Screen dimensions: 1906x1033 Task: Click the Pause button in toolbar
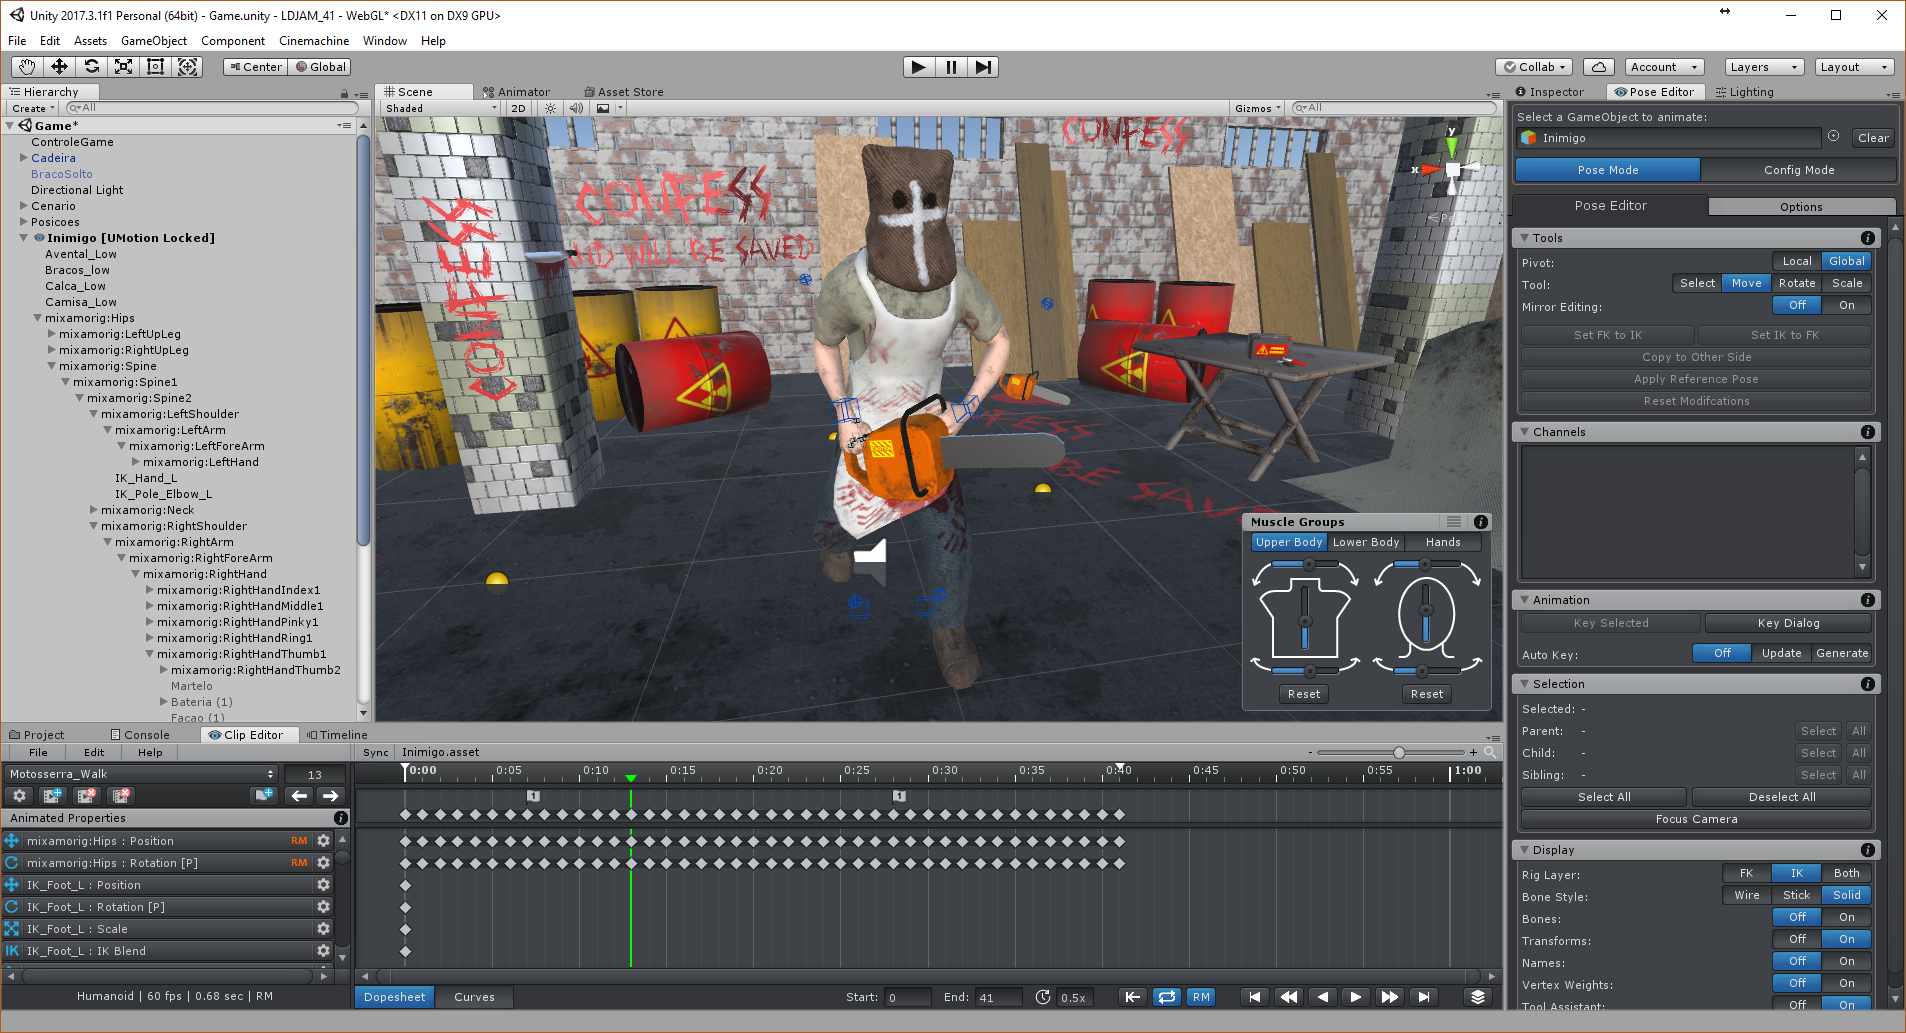click(x=951, y=67)
